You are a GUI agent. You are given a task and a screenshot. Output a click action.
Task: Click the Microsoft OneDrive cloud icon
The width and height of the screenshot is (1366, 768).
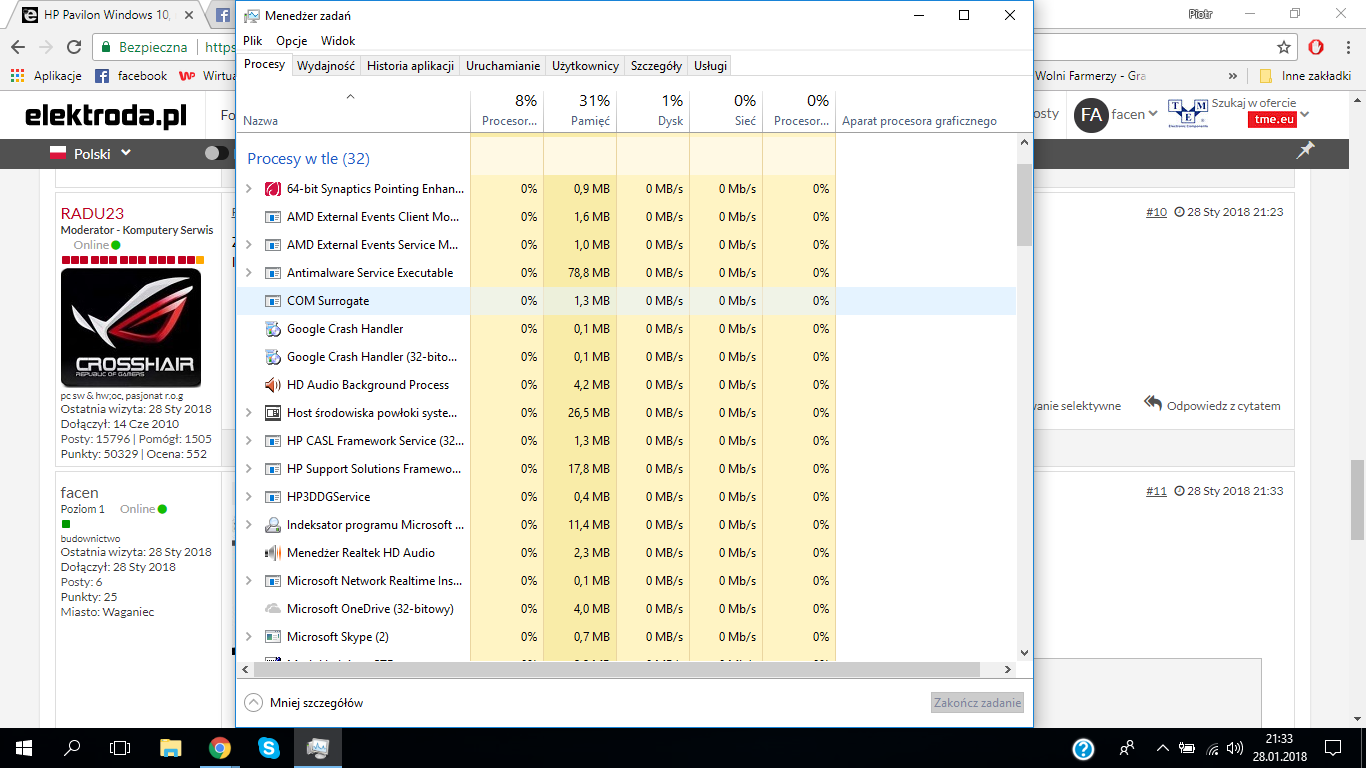[x=273, y=609]
